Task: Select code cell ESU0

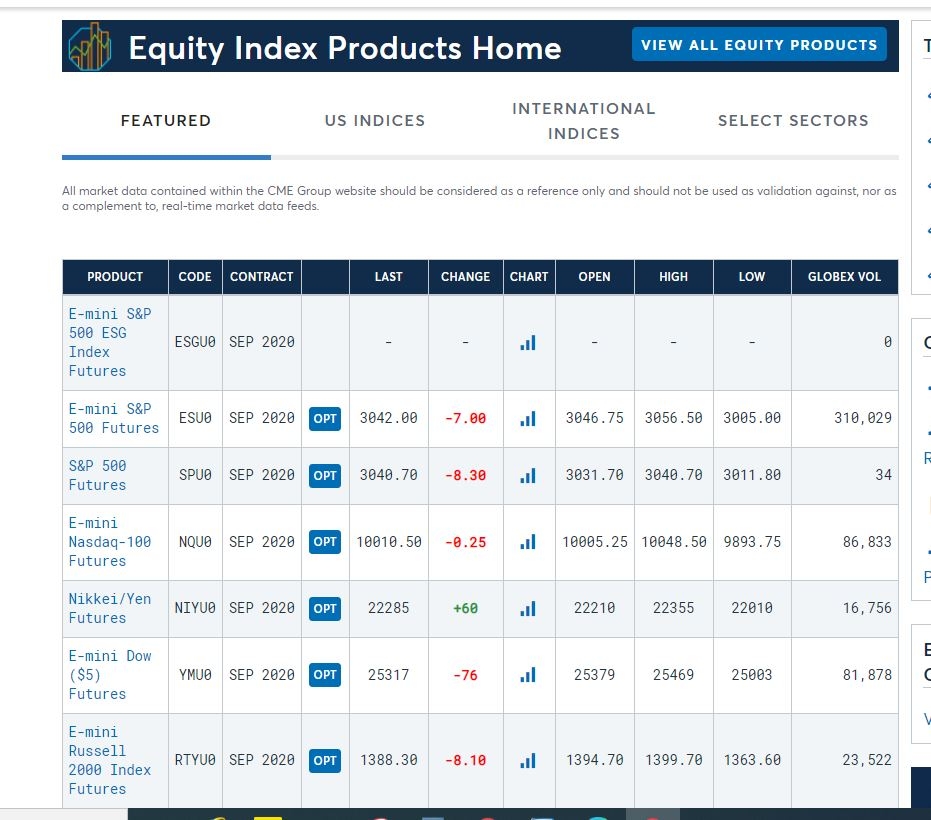Action: click(195, 419)
